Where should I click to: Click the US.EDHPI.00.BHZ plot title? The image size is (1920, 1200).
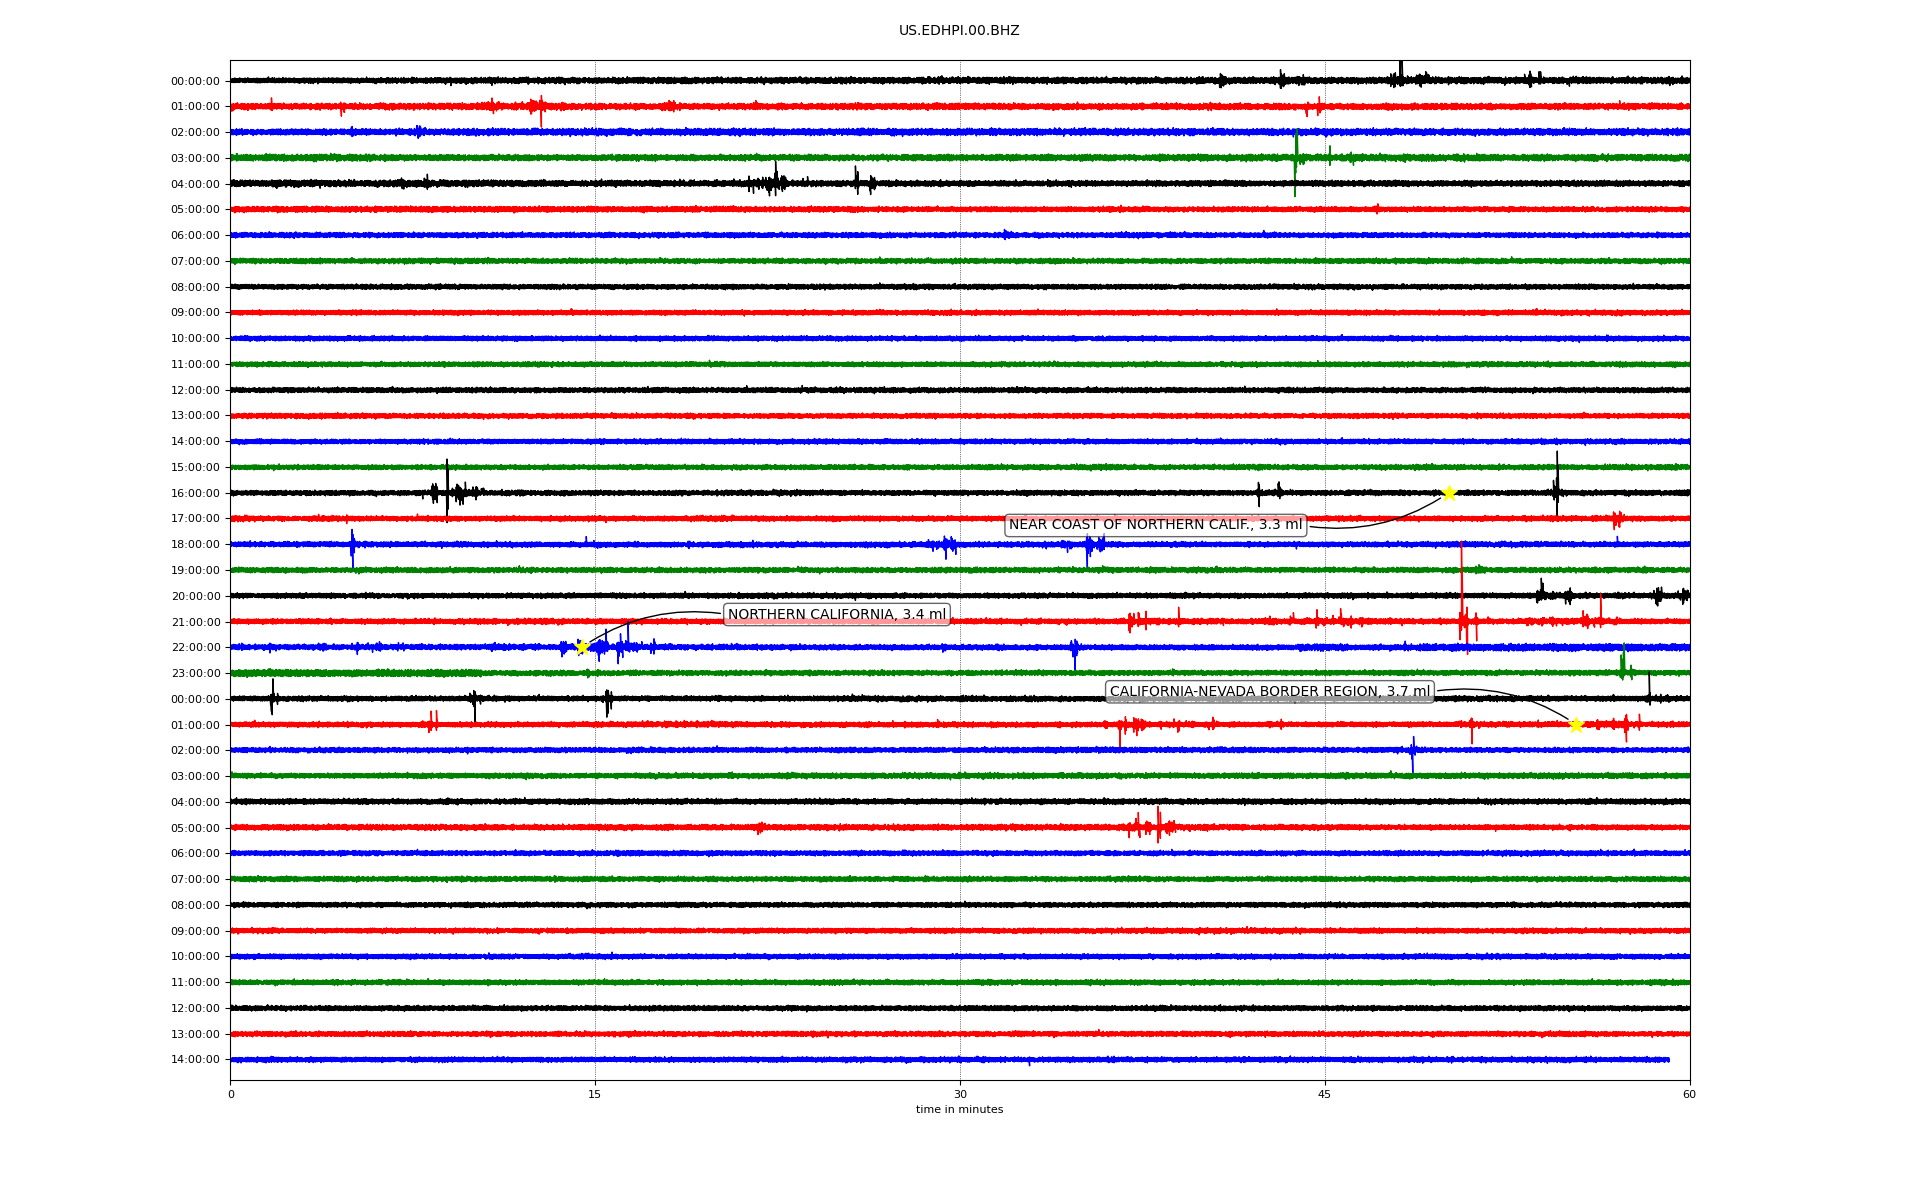(959, 31)
